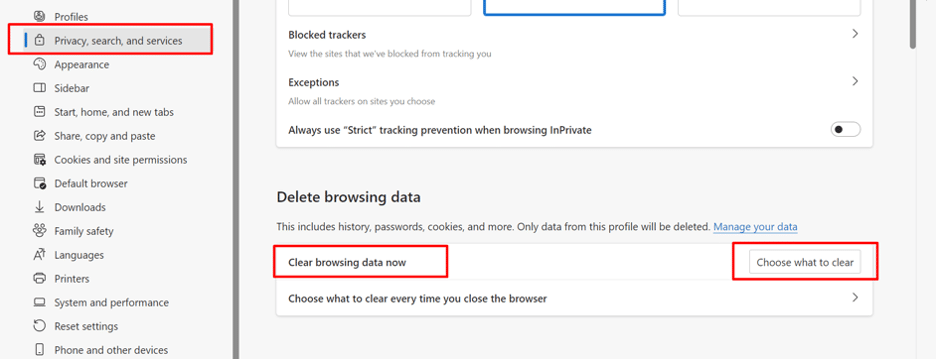Open Cookies and site permissions settings
This screenshot has width=936, height=360.
point(121,160)
